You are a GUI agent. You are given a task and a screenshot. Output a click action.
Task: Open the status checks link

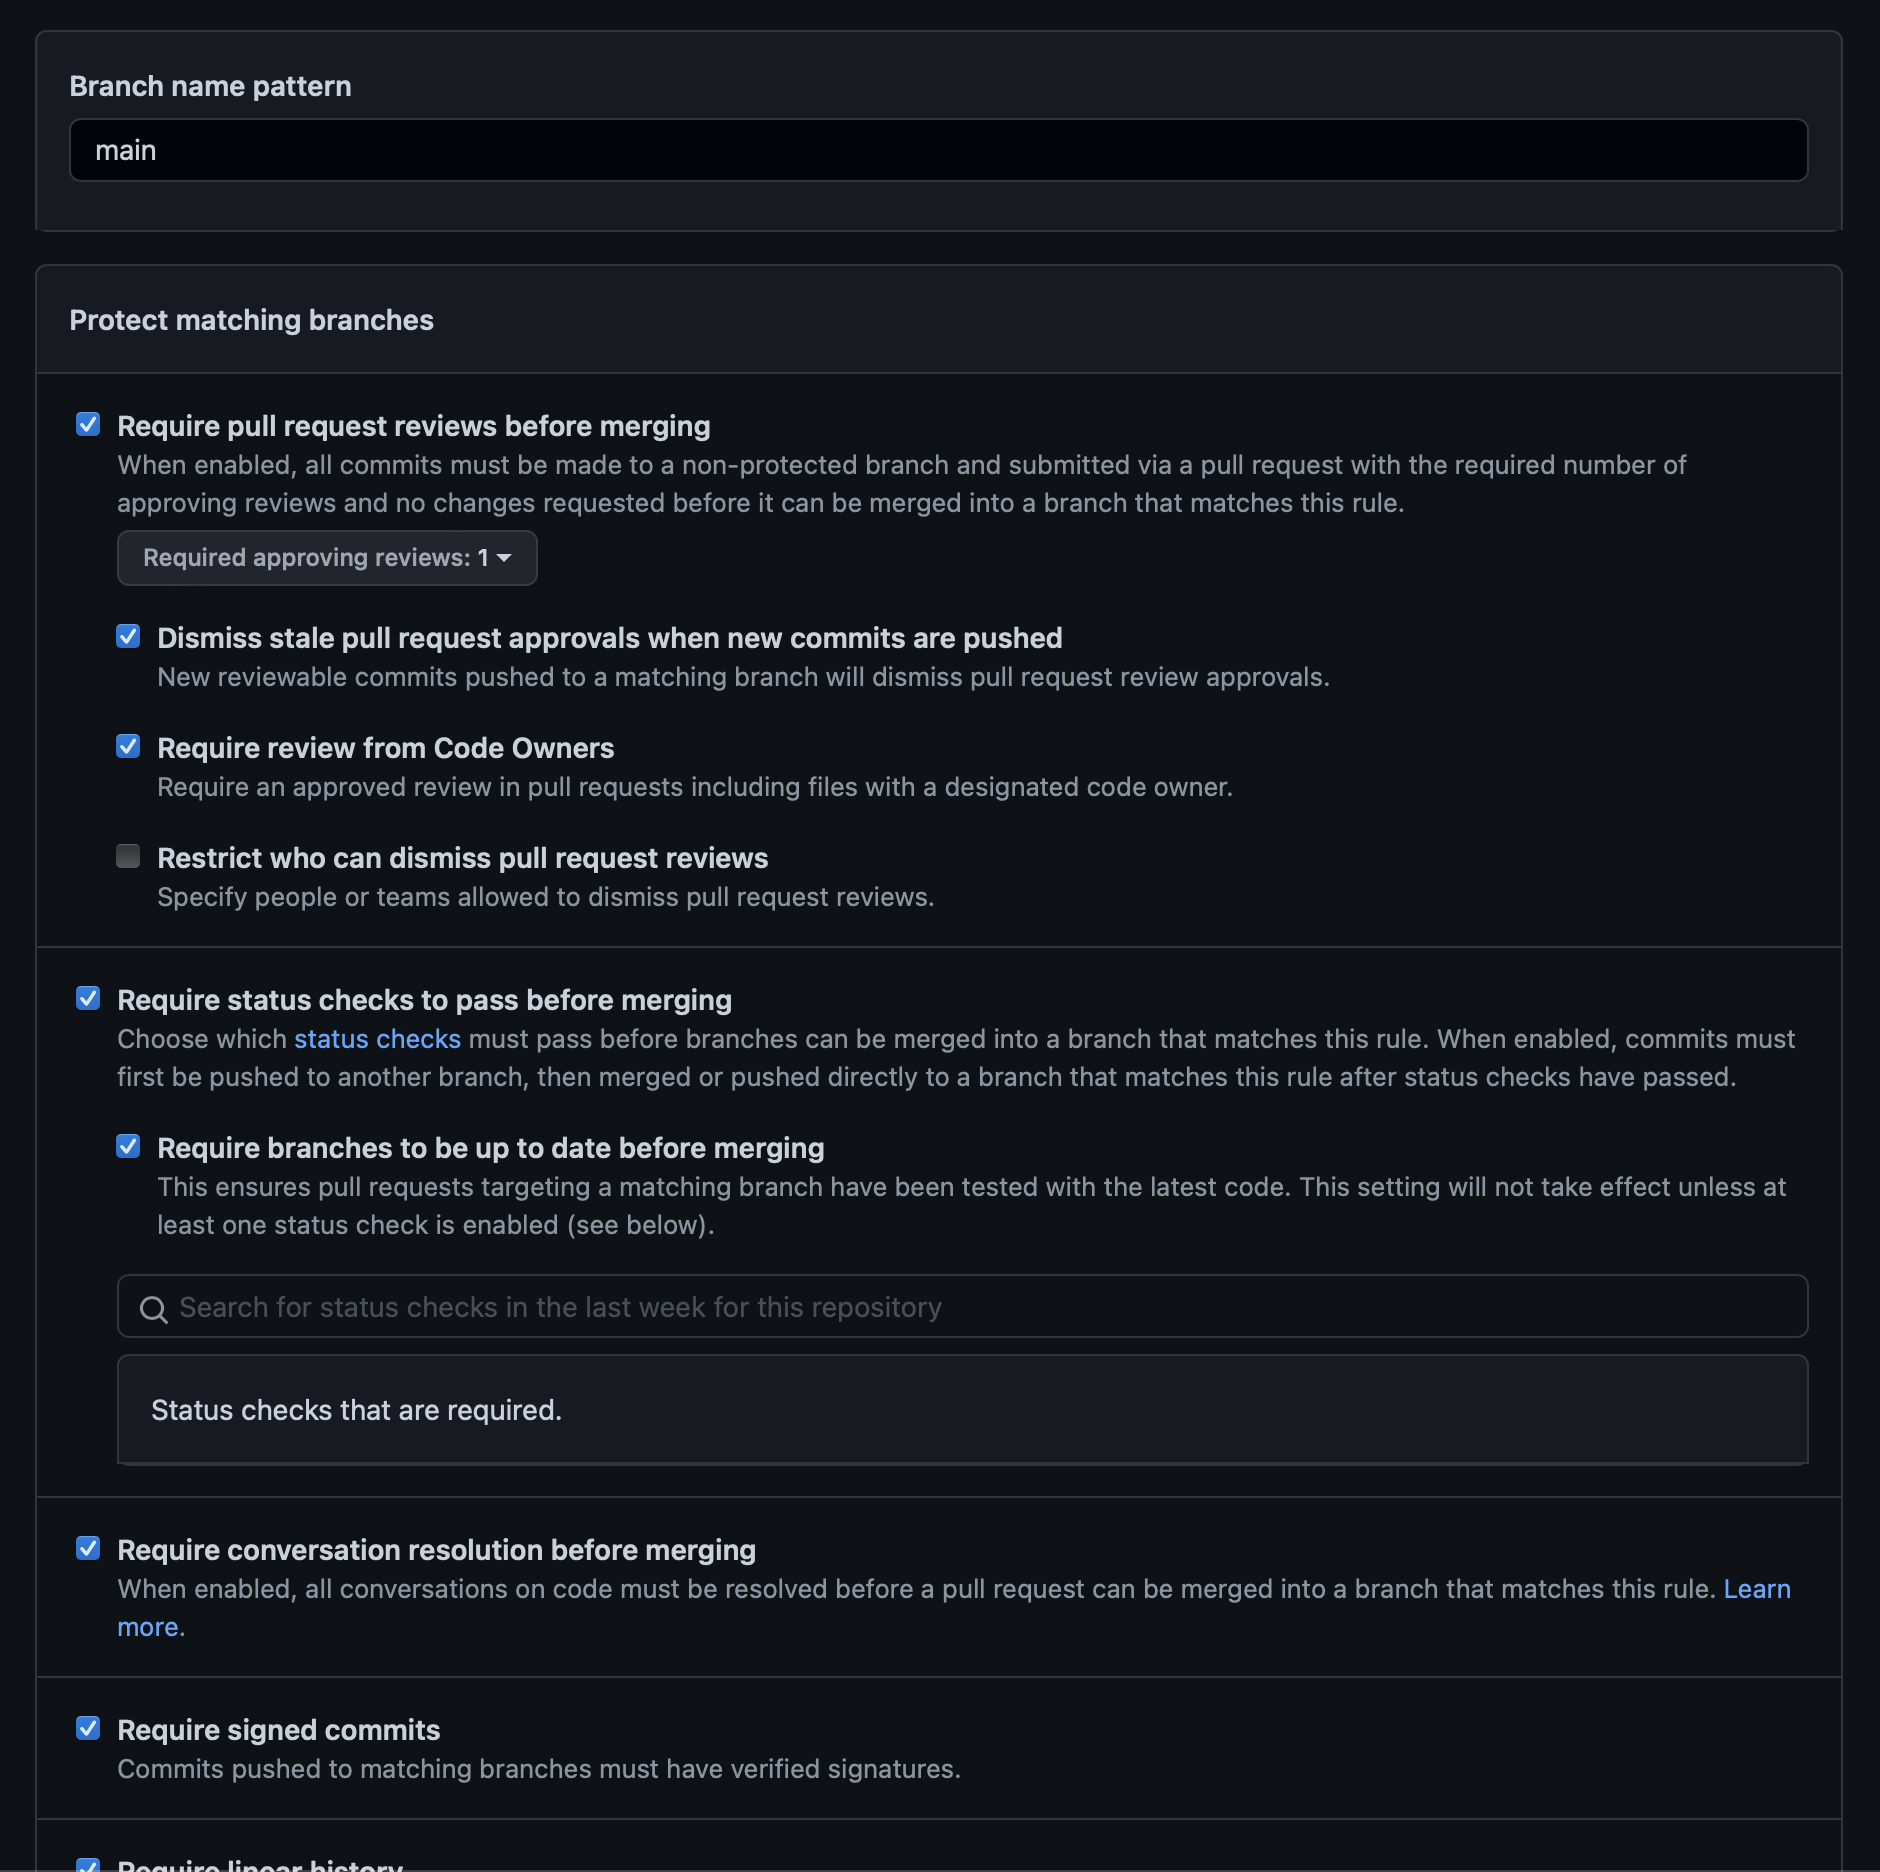point(376,1039)
